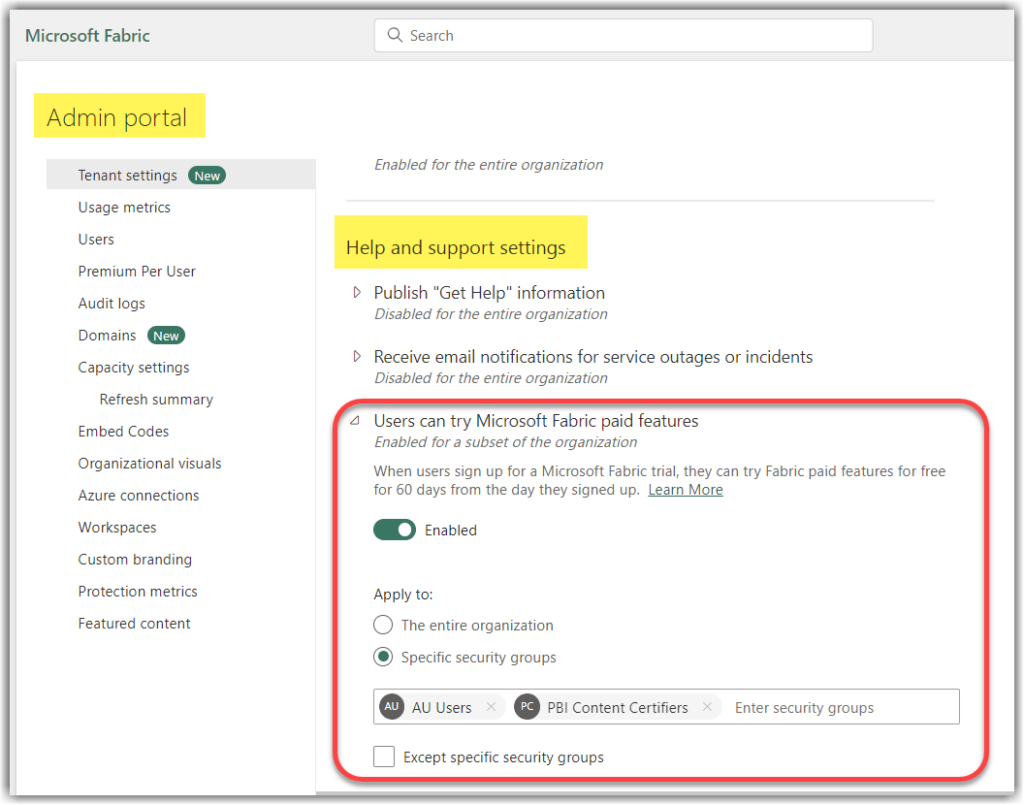Click the AU Users avatar badge

click(x=391, y=707)
